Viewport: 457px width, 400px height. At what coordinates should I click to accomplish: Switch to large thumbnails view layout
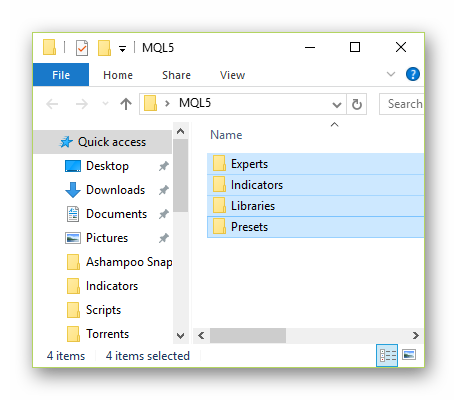pyautogui.click(x=409, y=355)
